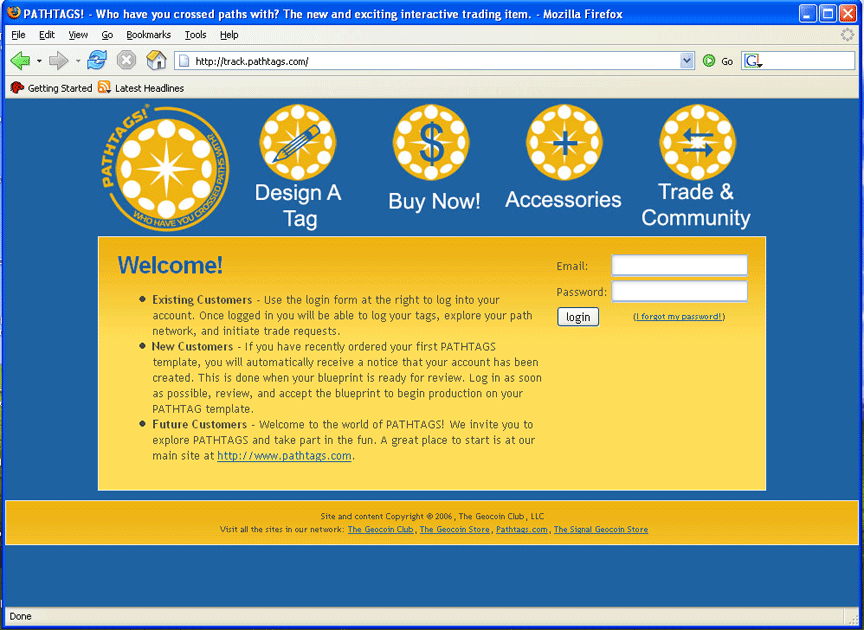
Task: Open the Go menu
Action: click(x=107, y=35)
